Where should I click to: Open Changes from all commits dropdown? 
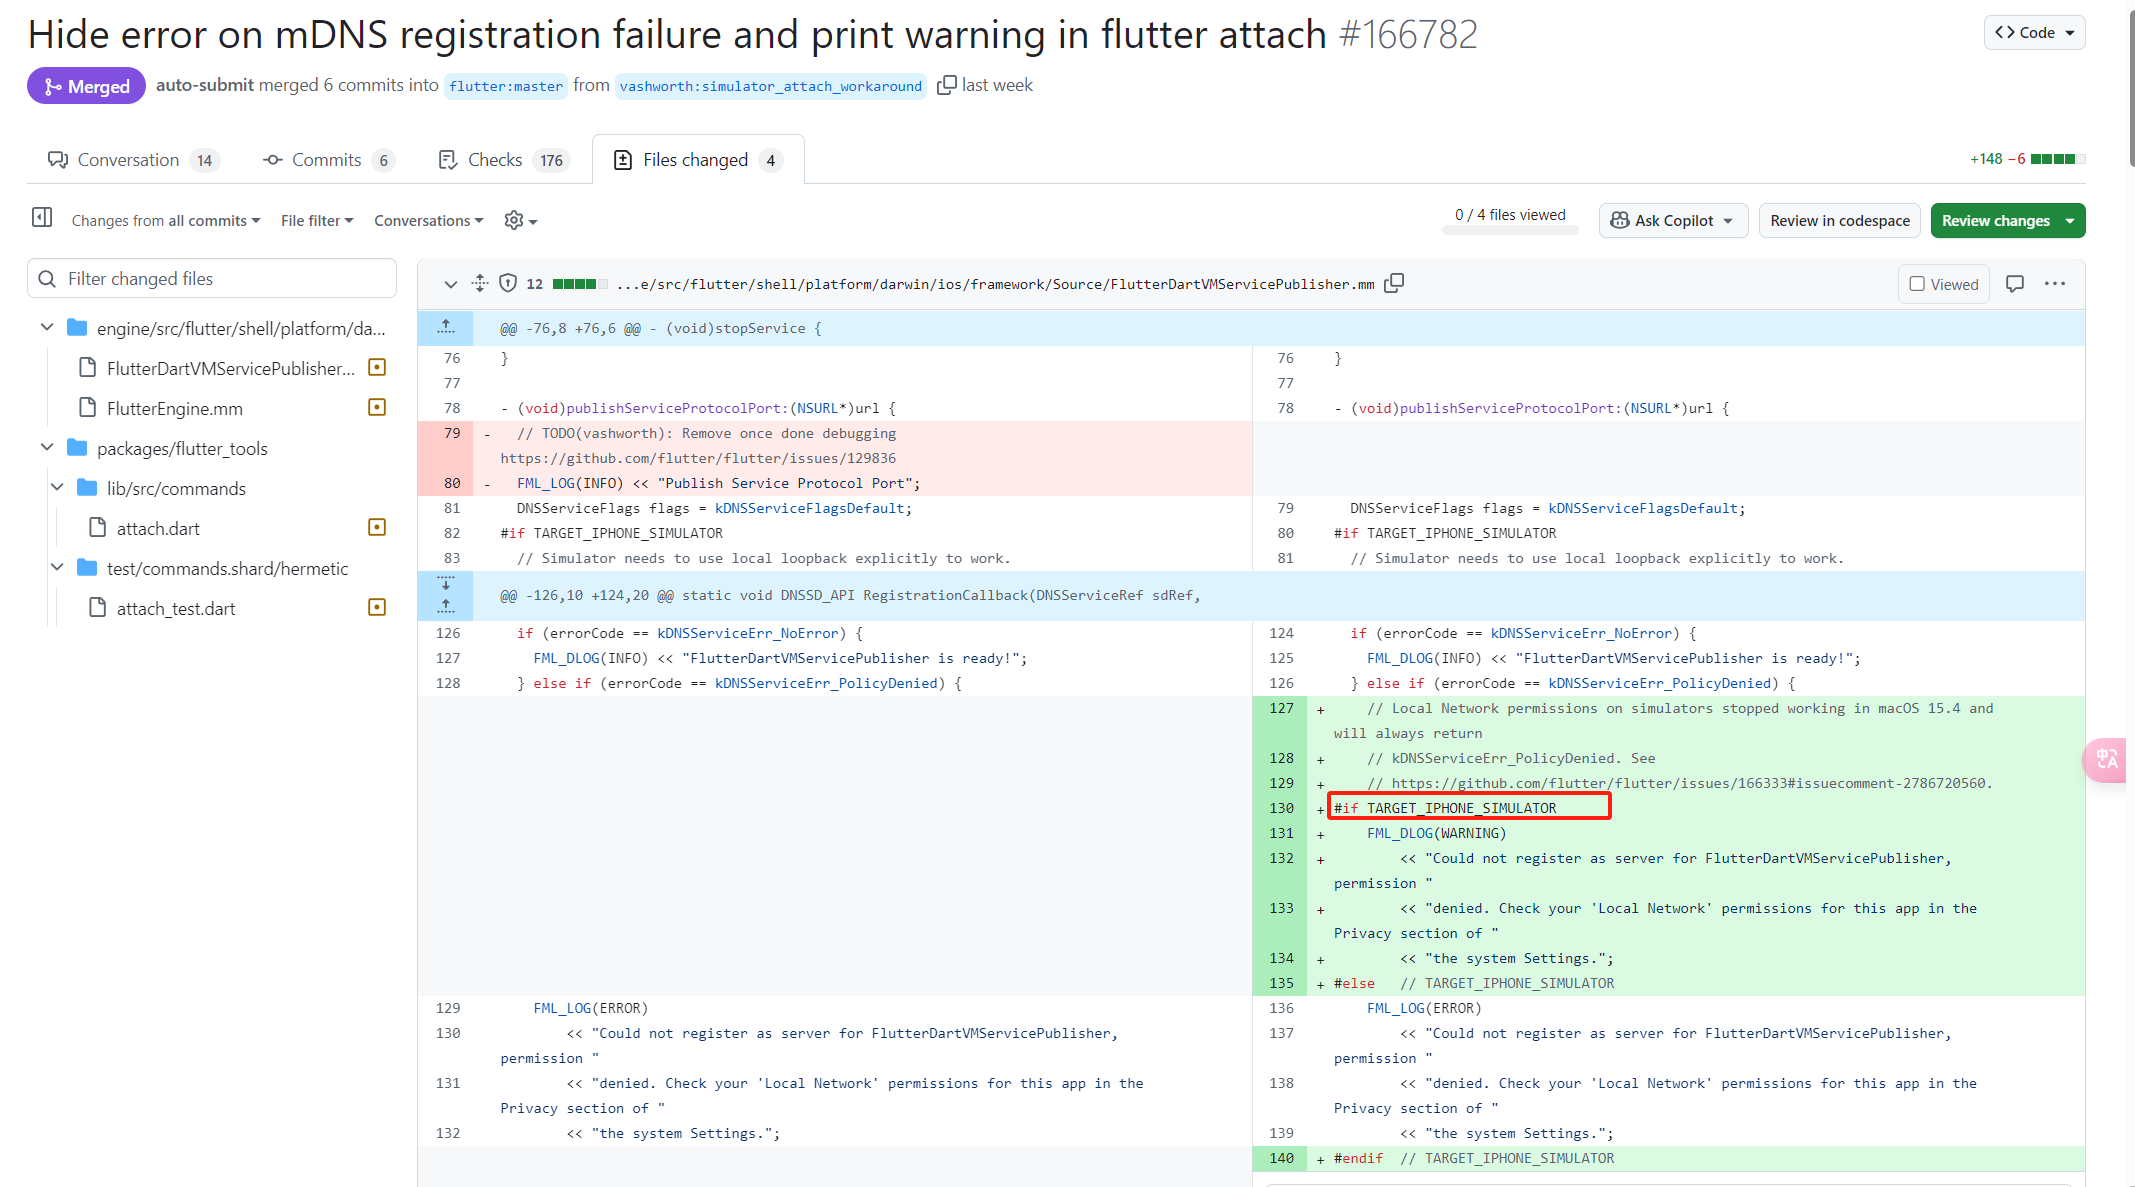tap(166, 221)
